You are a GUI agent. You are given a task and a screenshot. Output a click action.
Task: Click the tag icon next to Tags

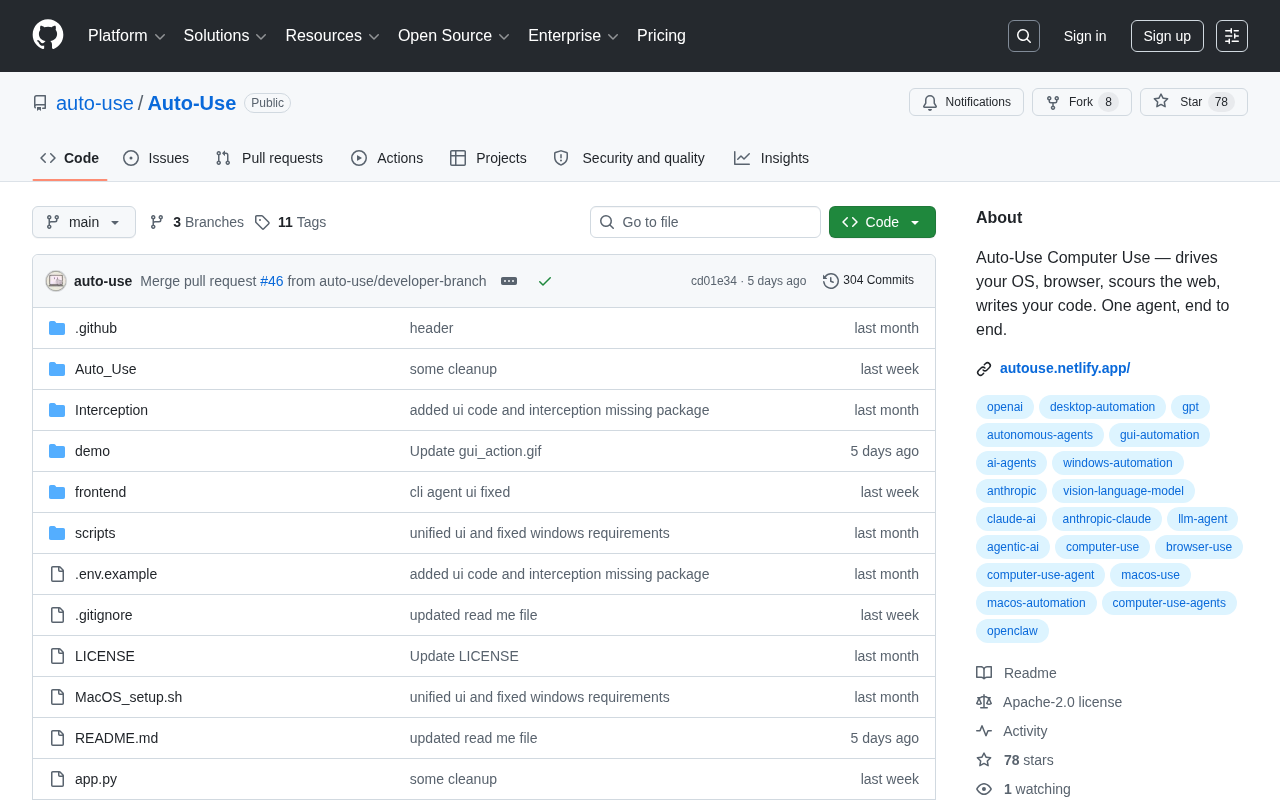262,222
